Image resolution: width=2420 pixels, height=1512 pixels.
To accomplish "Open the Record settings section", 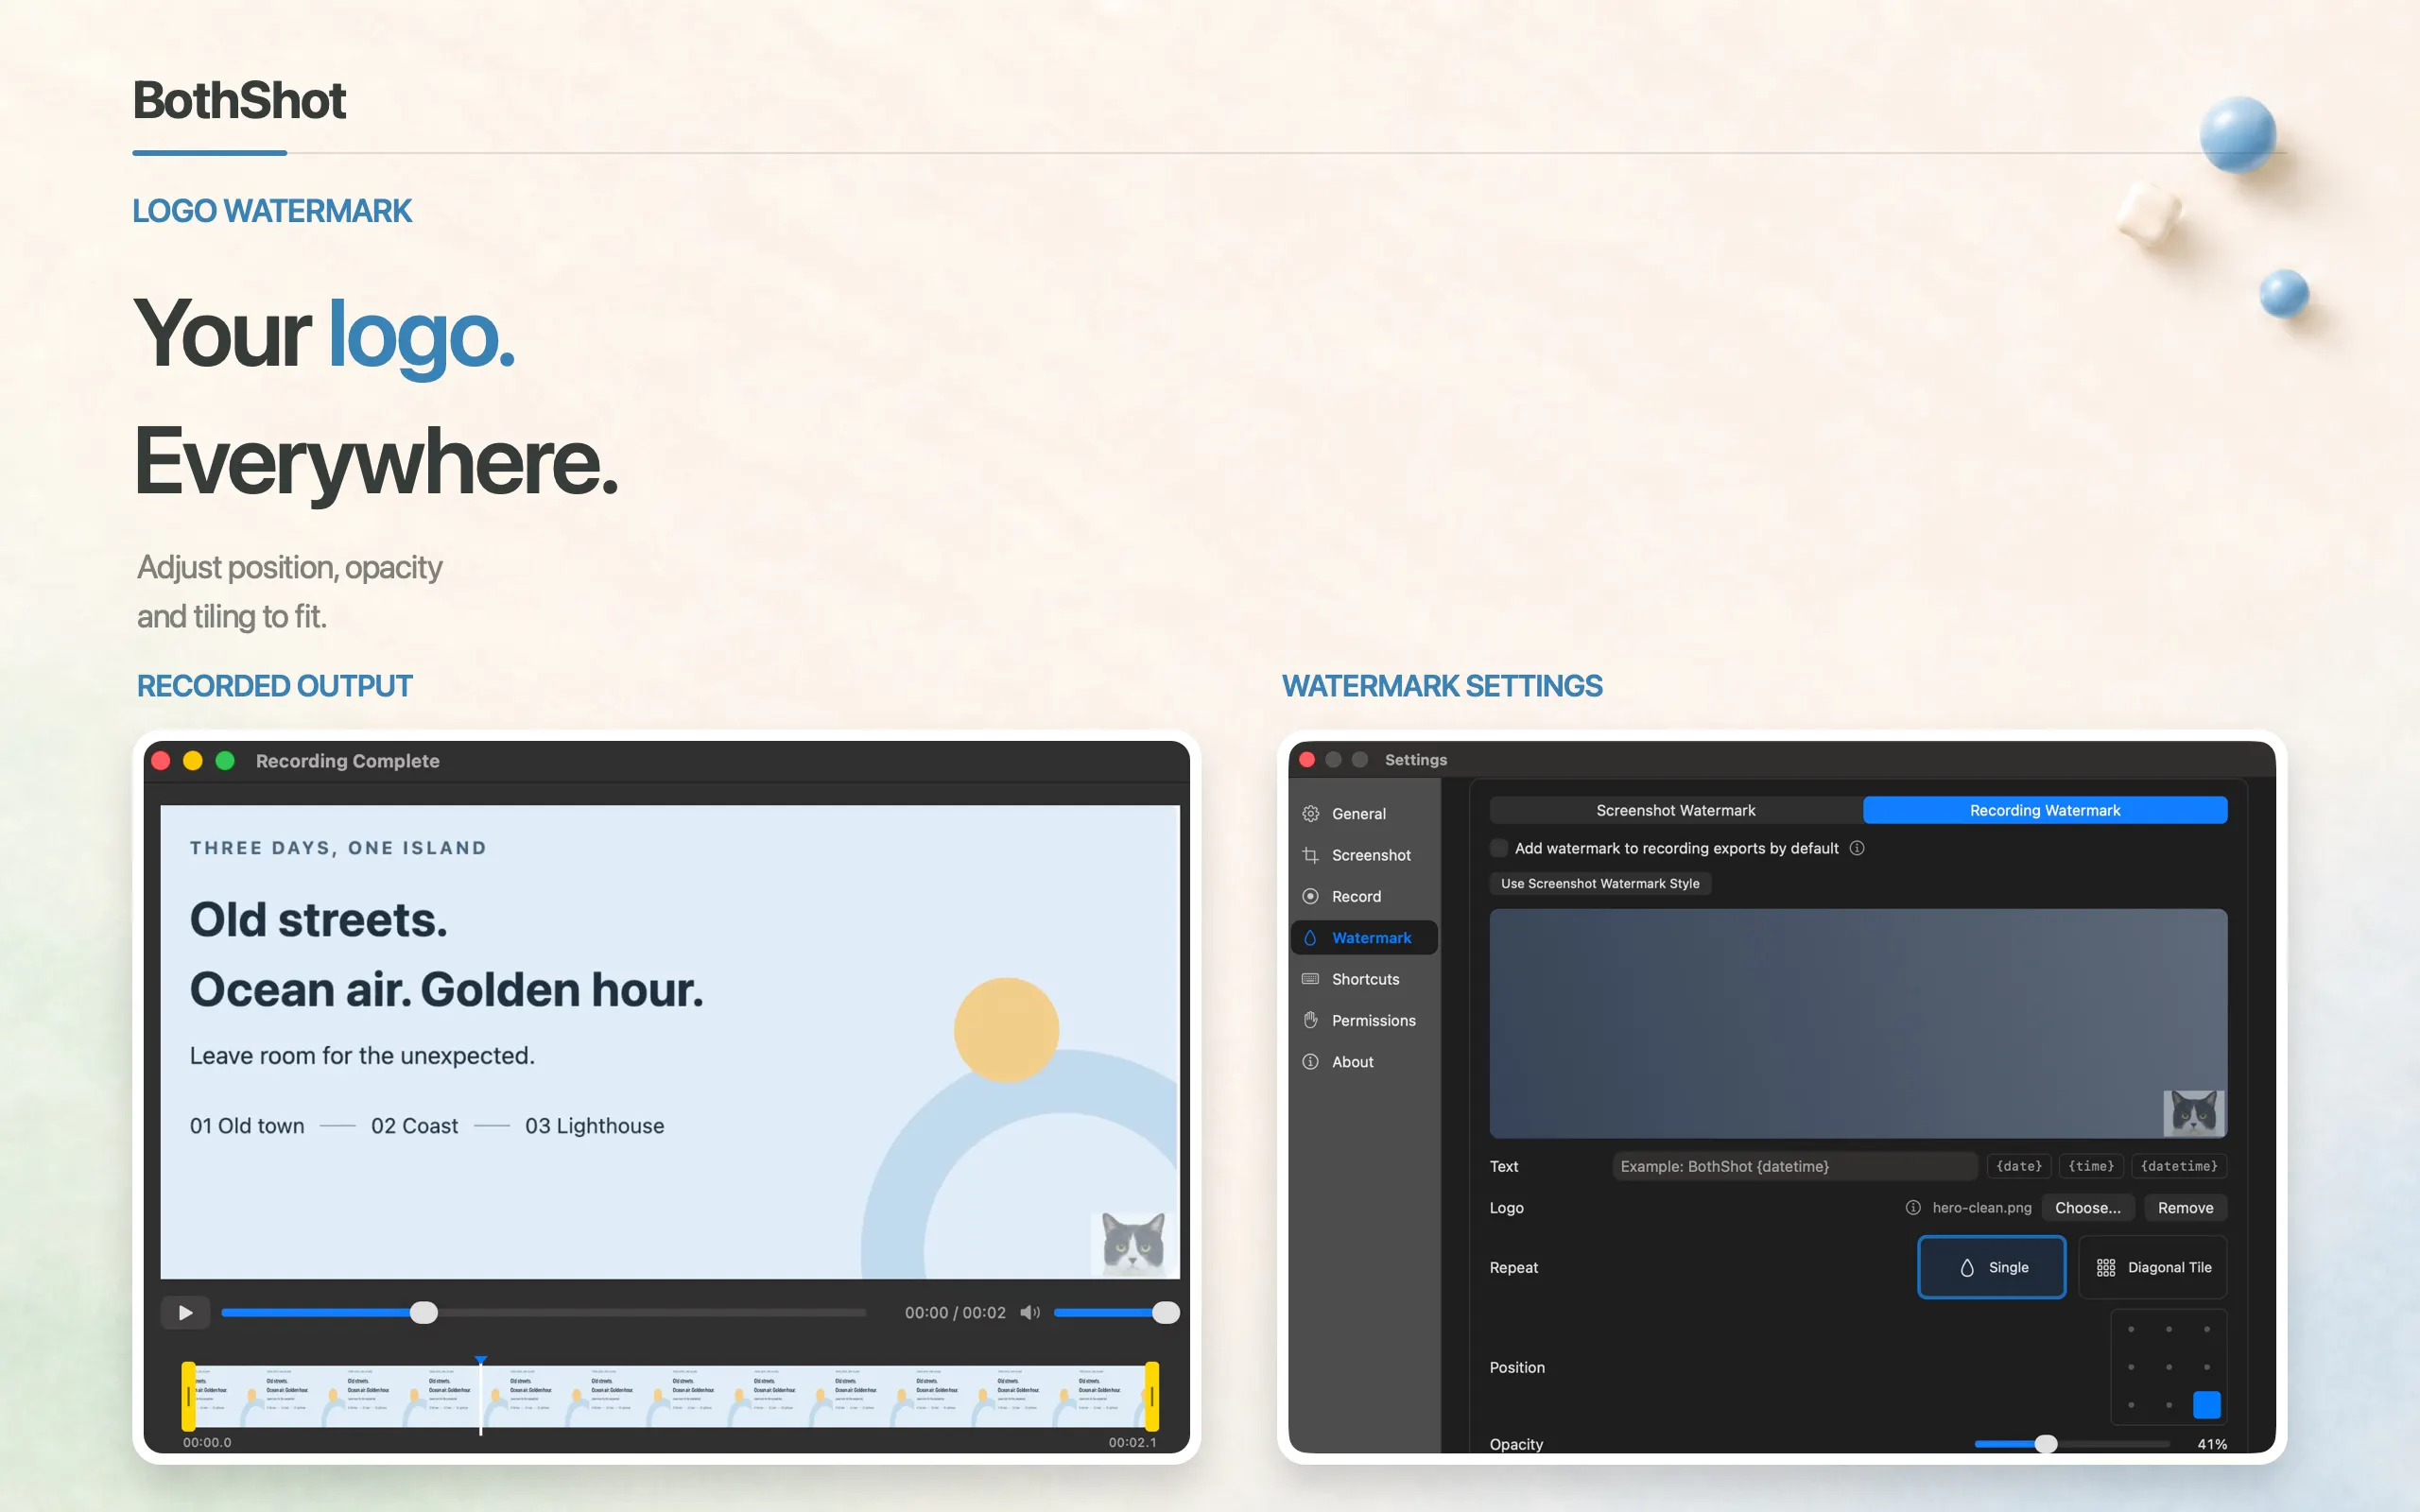I will point(1364,896).
